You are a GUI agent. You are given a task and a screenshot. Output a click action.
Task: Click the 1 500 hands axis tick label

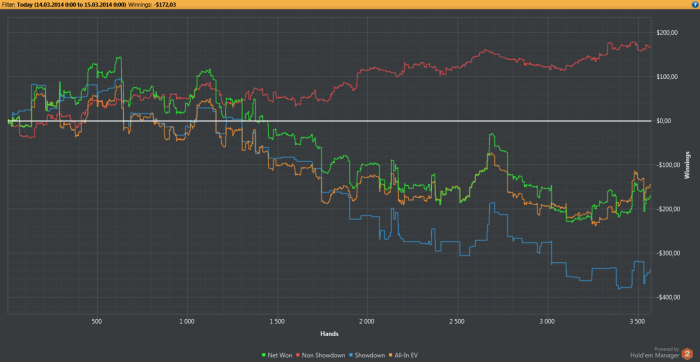tap(277, 321)
